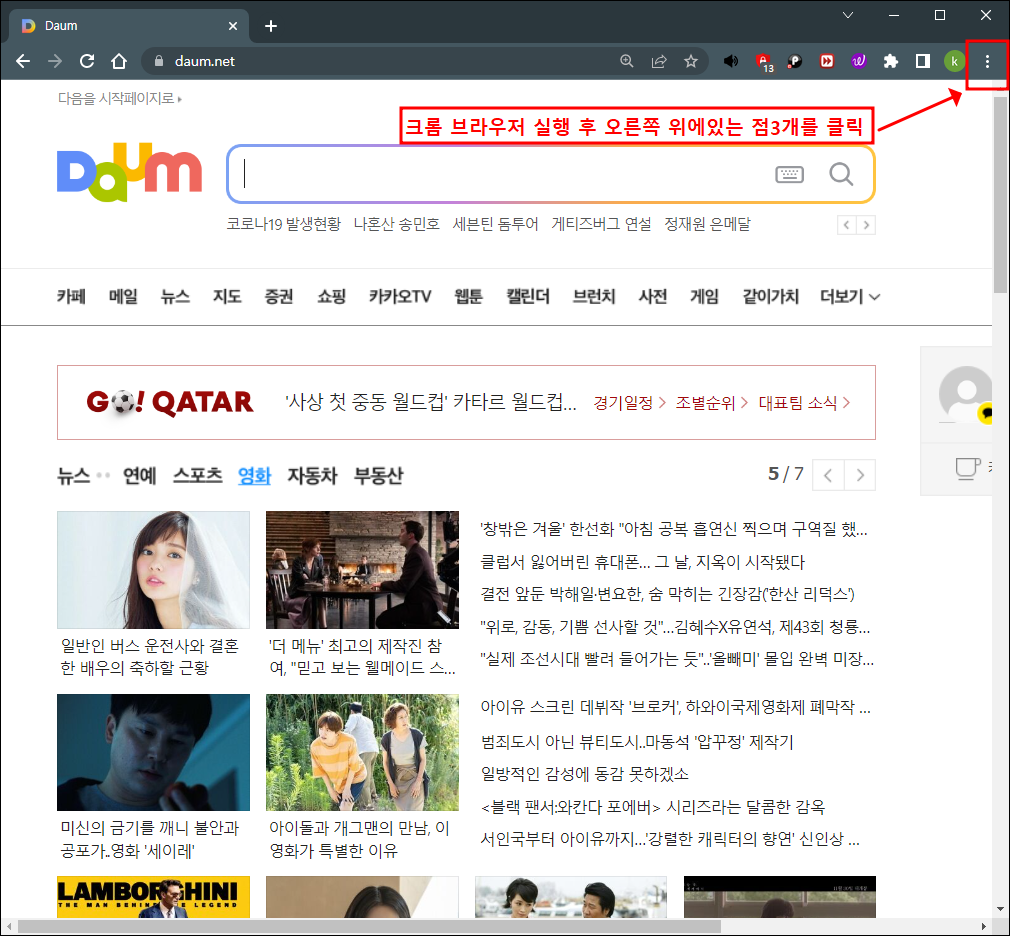Switch to the 영화 news tab

pos(254,475)
